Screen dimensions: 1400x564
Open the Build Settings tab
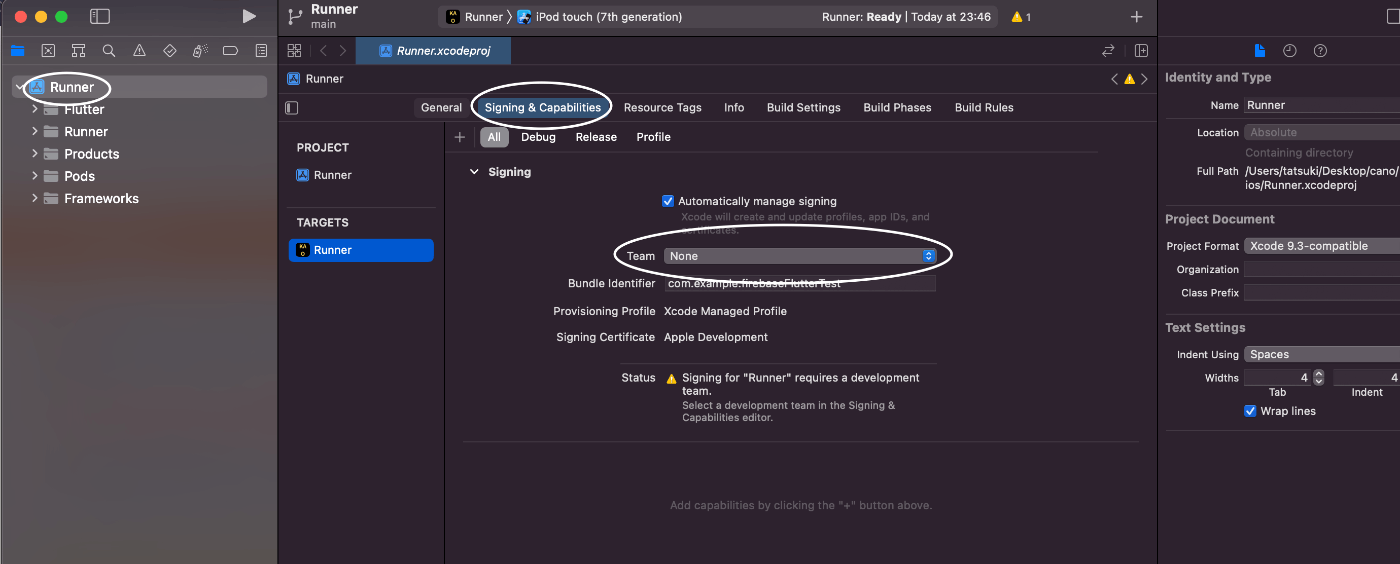(804, 108)
